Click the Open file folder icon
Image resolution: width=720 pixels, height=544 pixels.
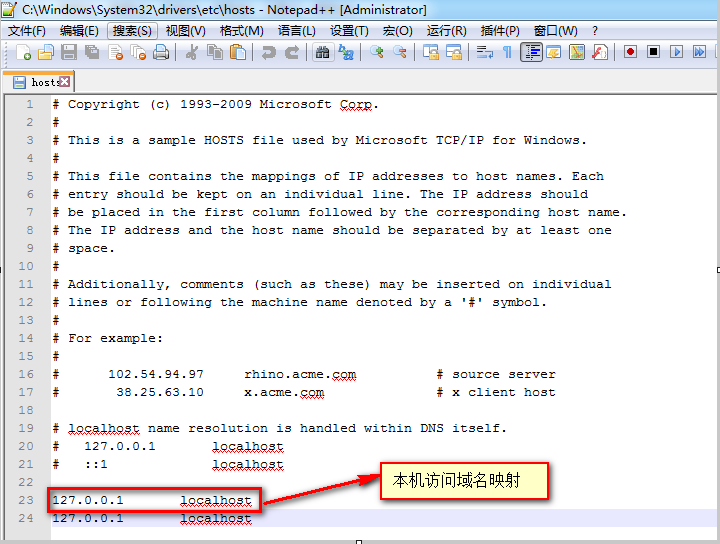[45, 52]
